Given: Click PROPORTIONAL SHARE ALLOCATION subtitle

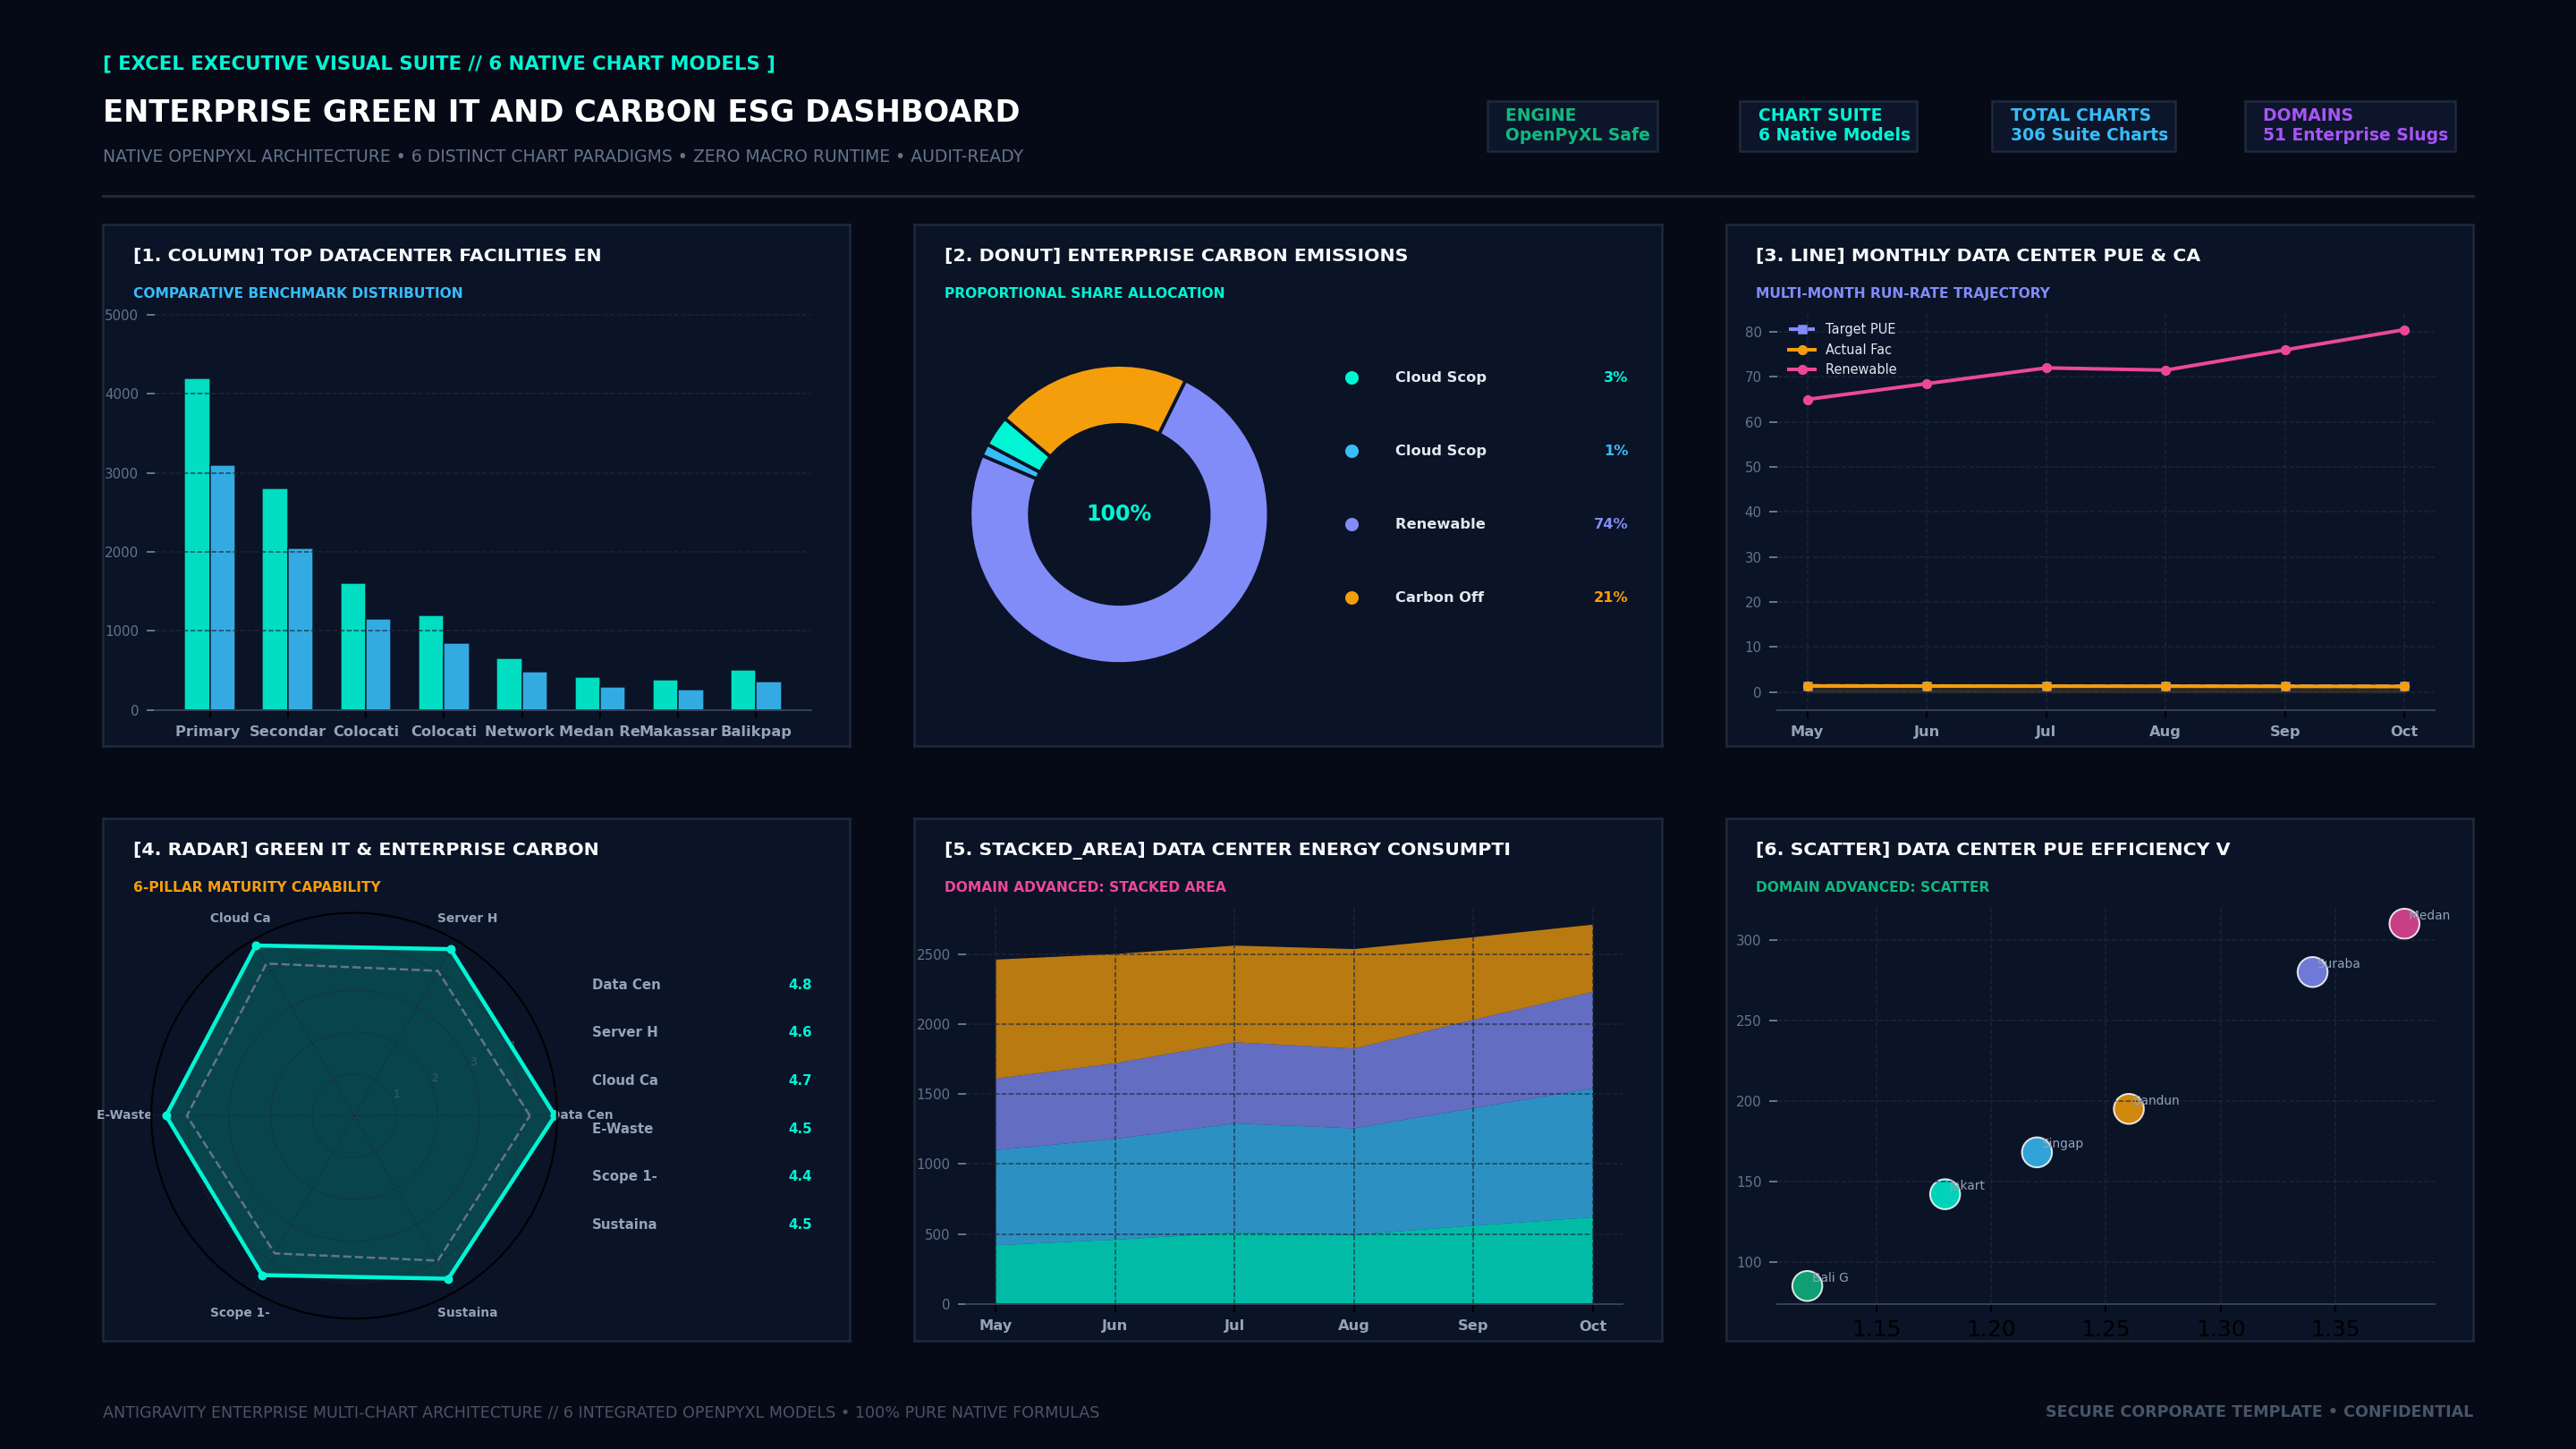Looking at the screenshot, I should click(1084, 293).
